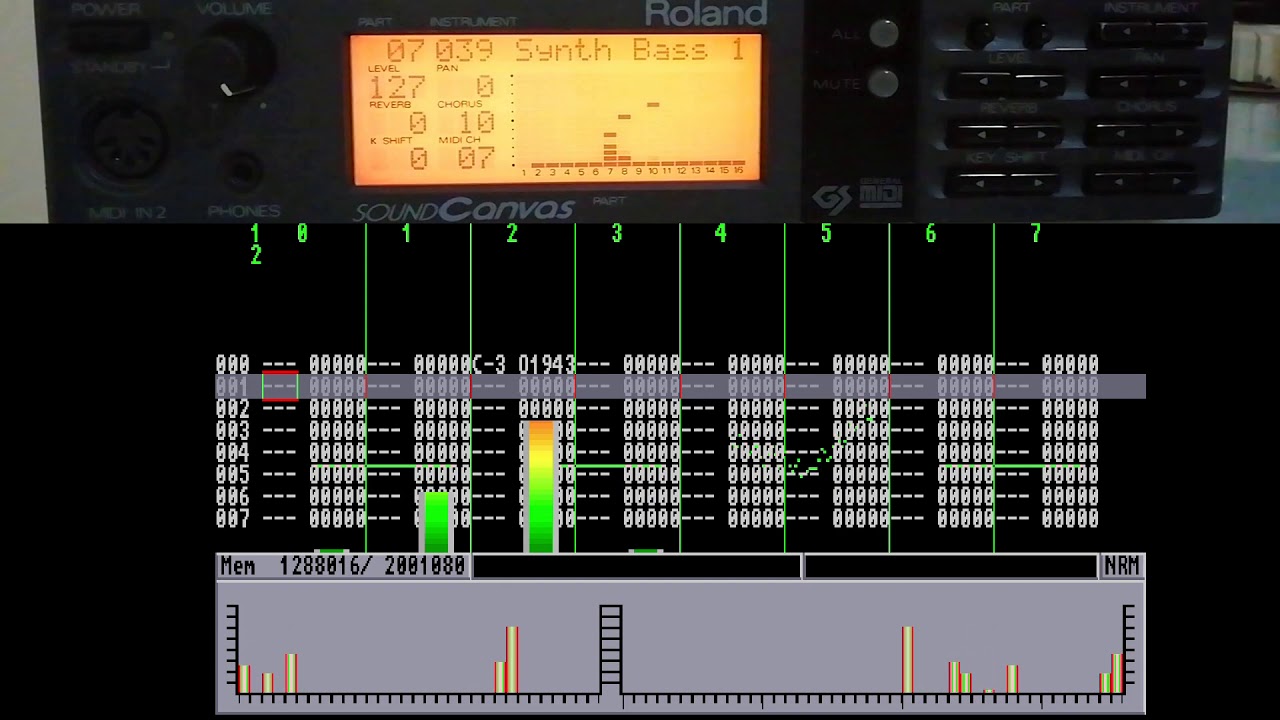1280x720 pixels.
Task: Select pattern row 007
Action: [x=657, y=518]
